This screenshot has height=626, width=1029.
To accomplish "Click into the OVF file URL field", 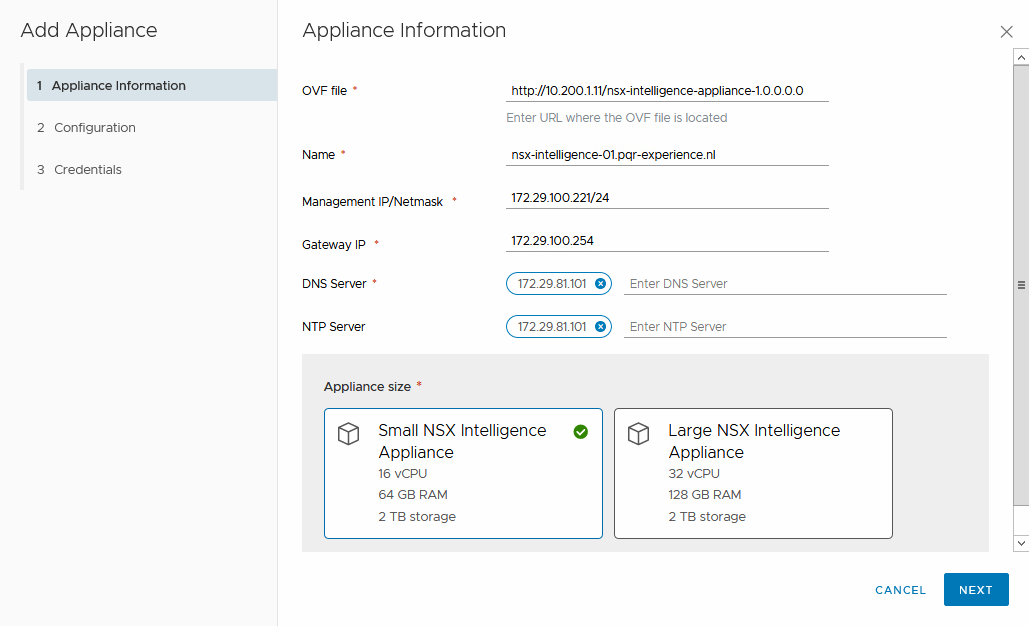I will pyautogui.click(x=667, y=91).
